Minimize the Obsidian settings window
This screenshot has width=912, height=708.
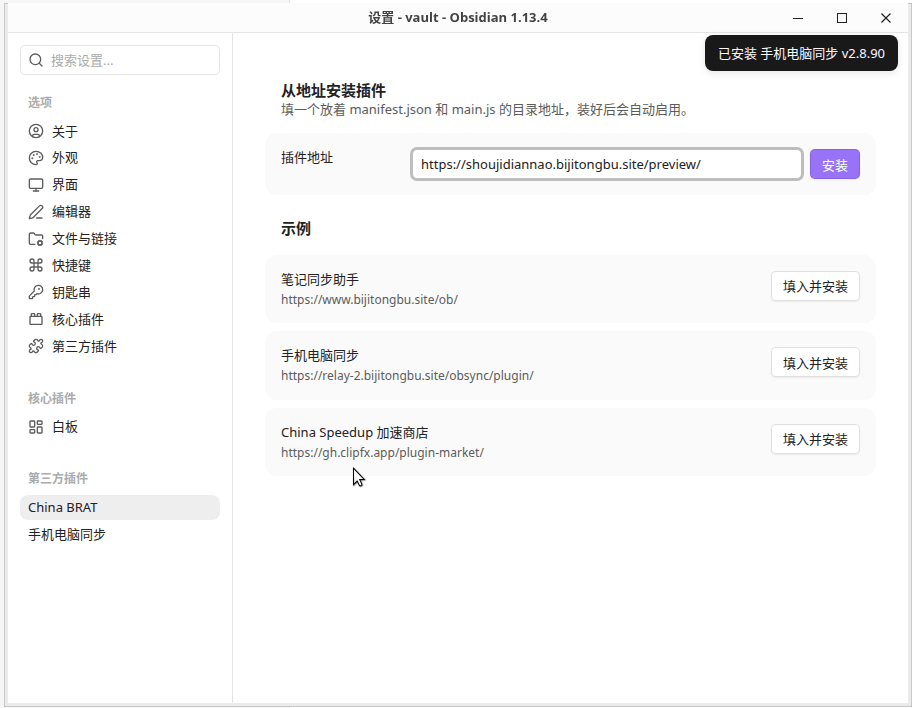click(x=798, y=18)
